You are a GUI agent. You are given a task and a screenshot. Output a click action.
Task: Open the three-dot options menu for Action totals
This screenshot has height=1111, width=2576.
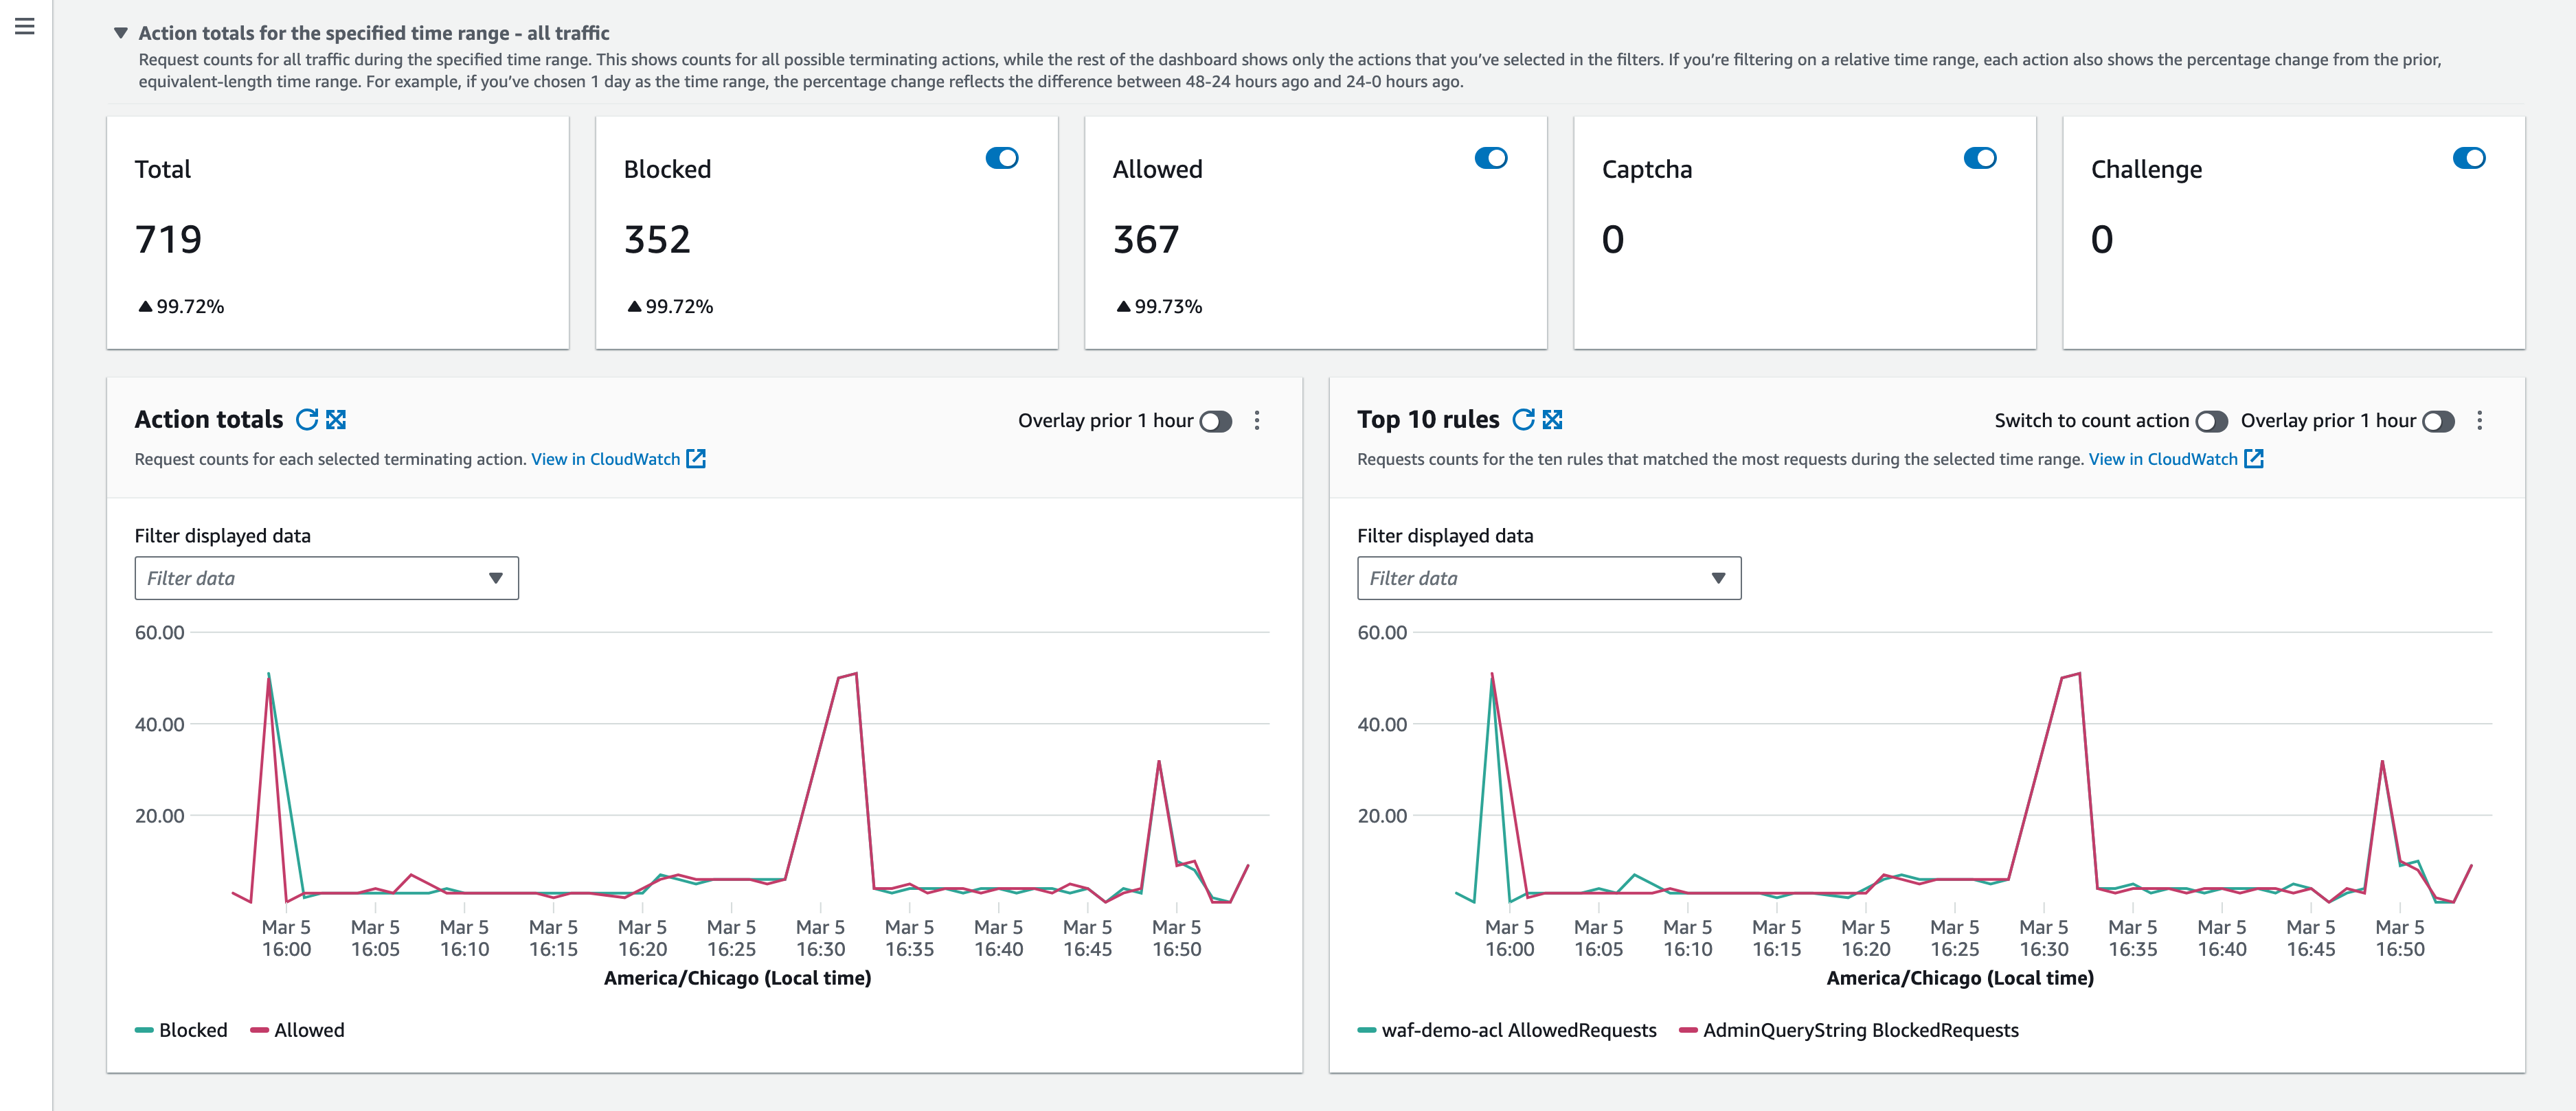click(x=1257, y=421)
